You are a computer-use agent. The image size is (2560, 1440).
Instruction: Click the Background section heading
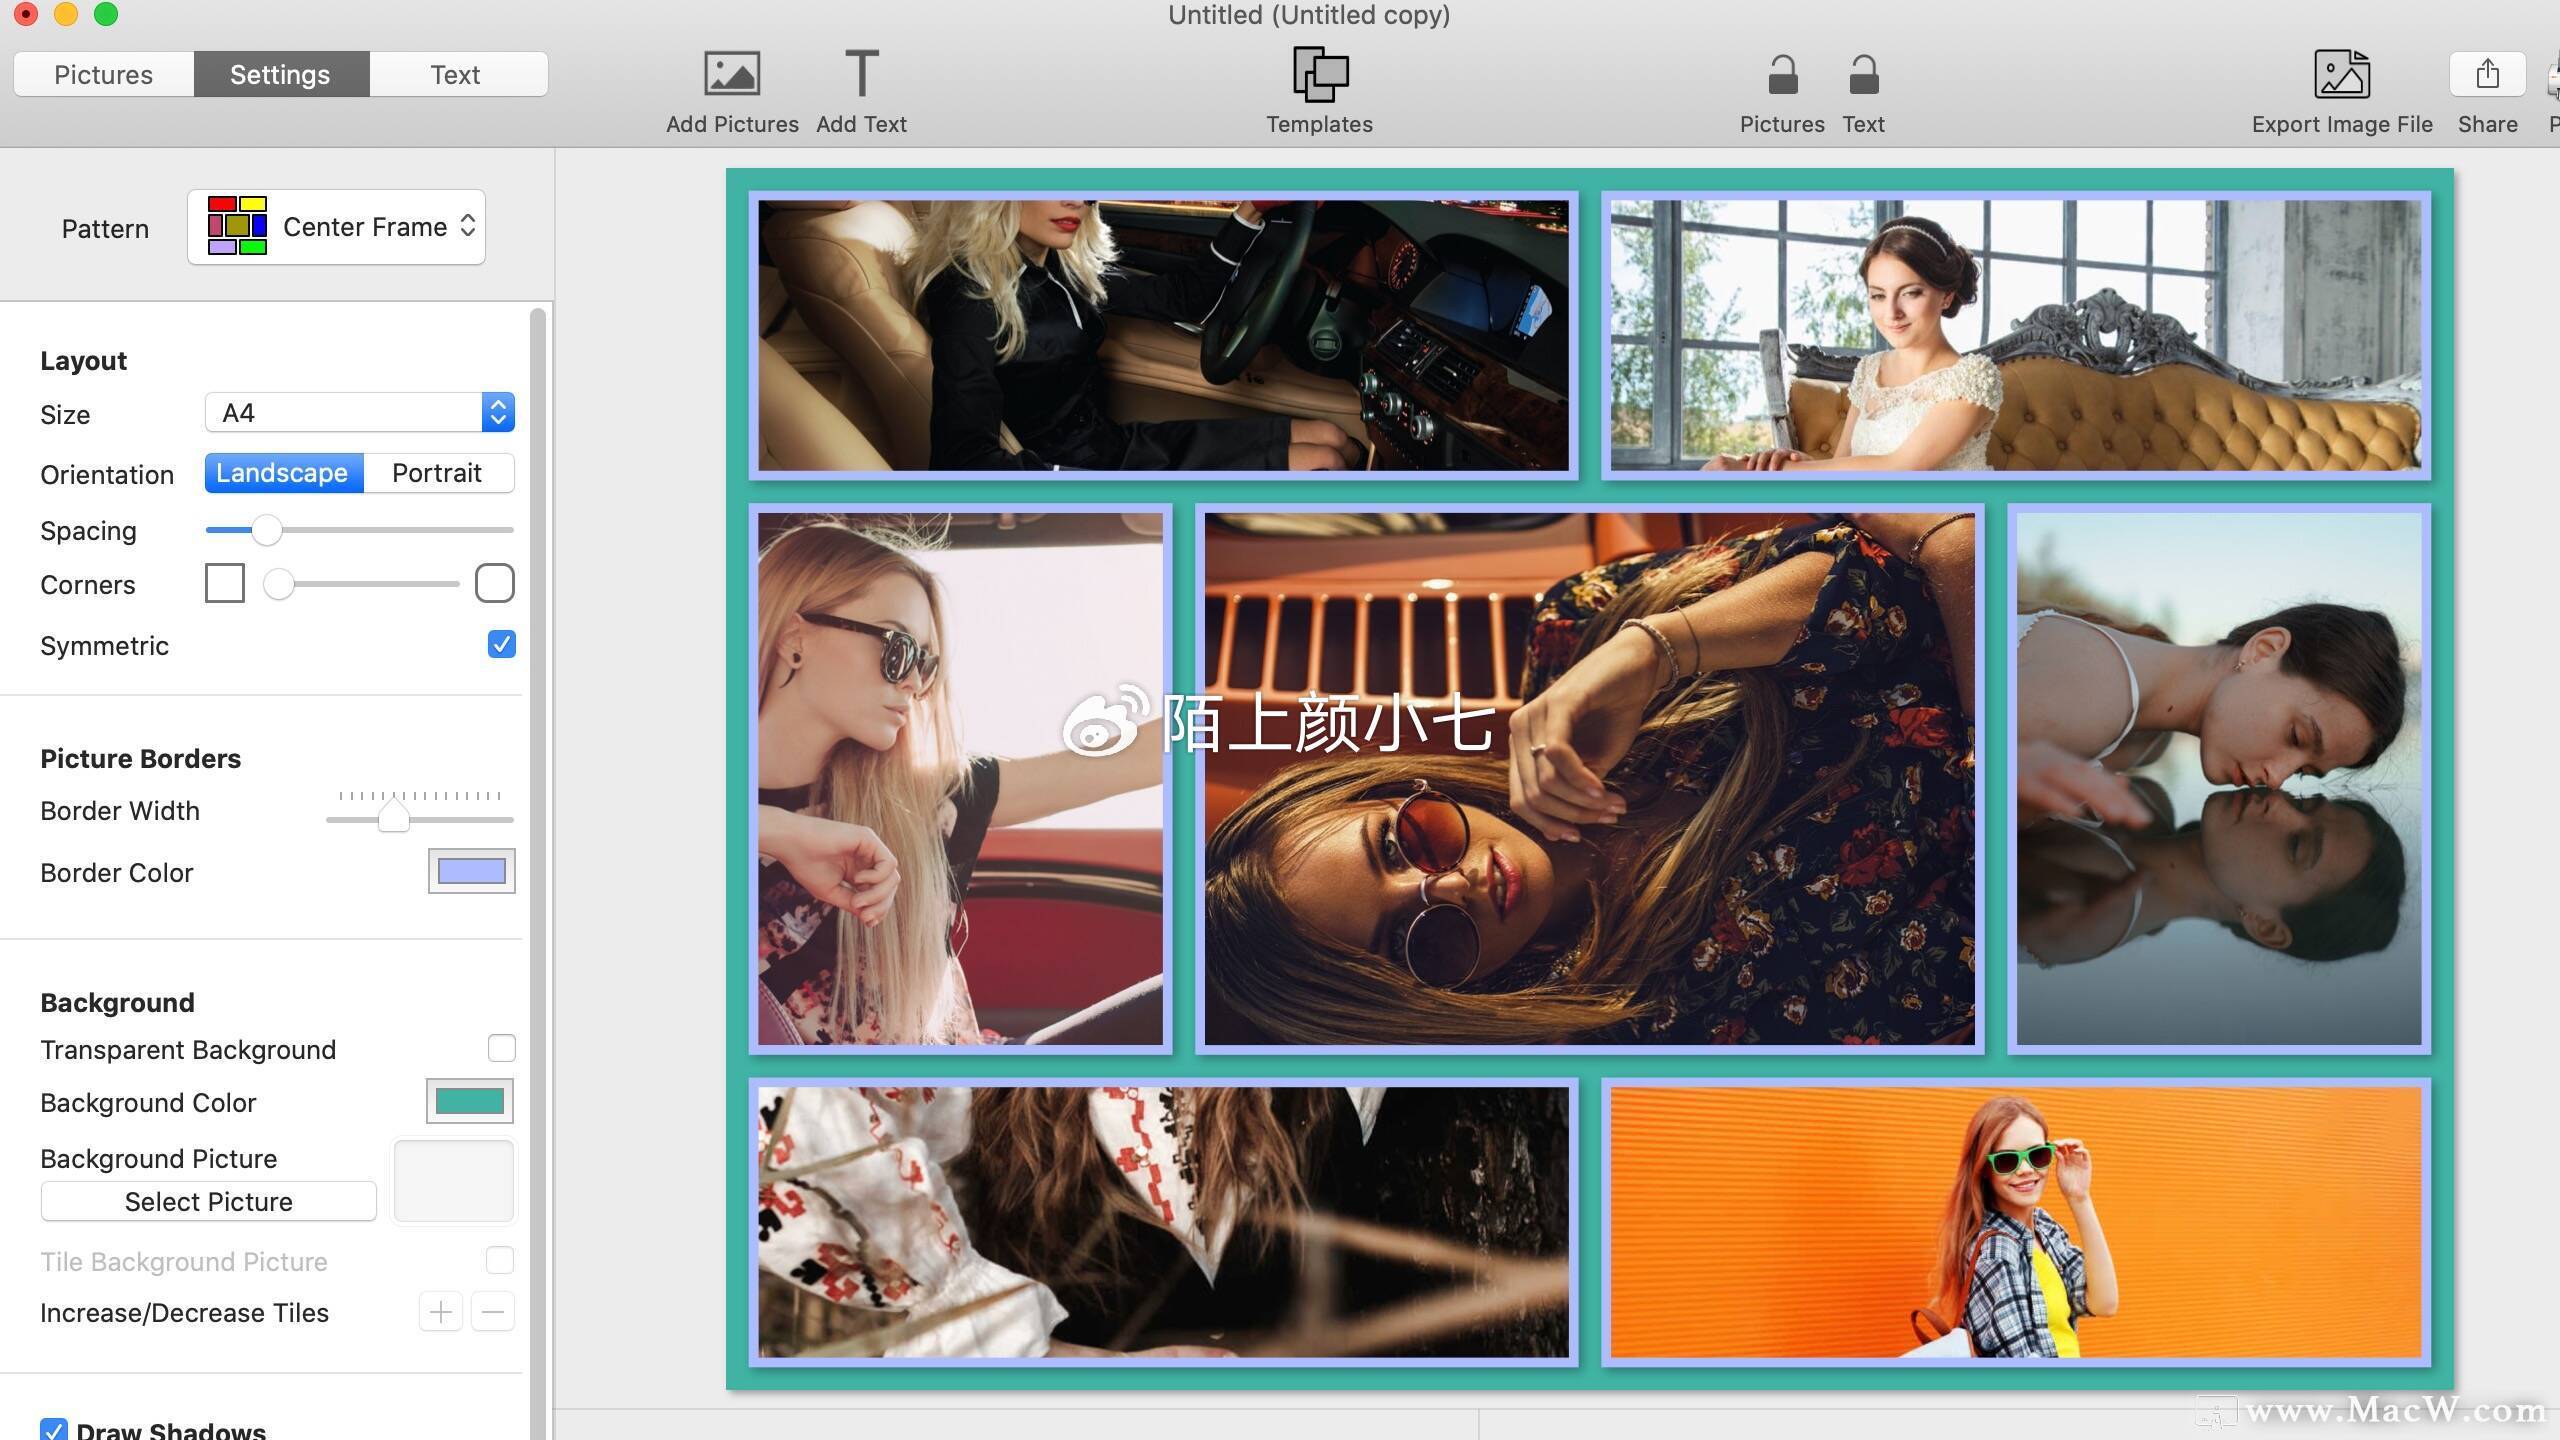coord(118,1003)
